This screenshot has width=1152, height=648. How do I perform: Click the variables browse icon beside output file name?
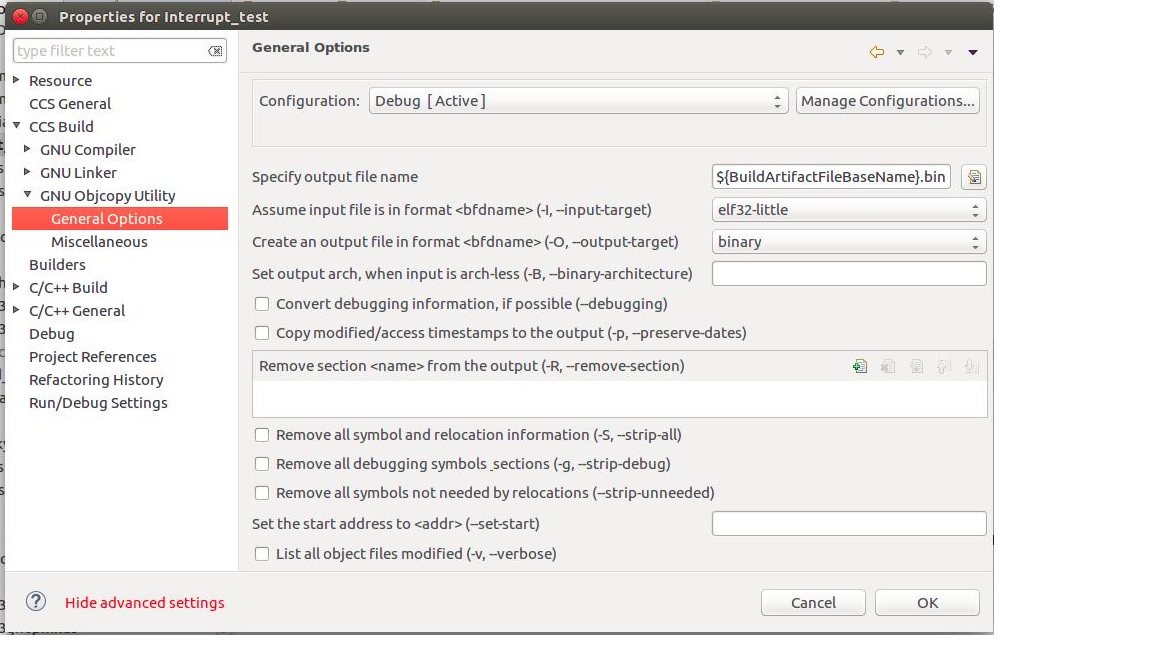[x=973, y=177]
